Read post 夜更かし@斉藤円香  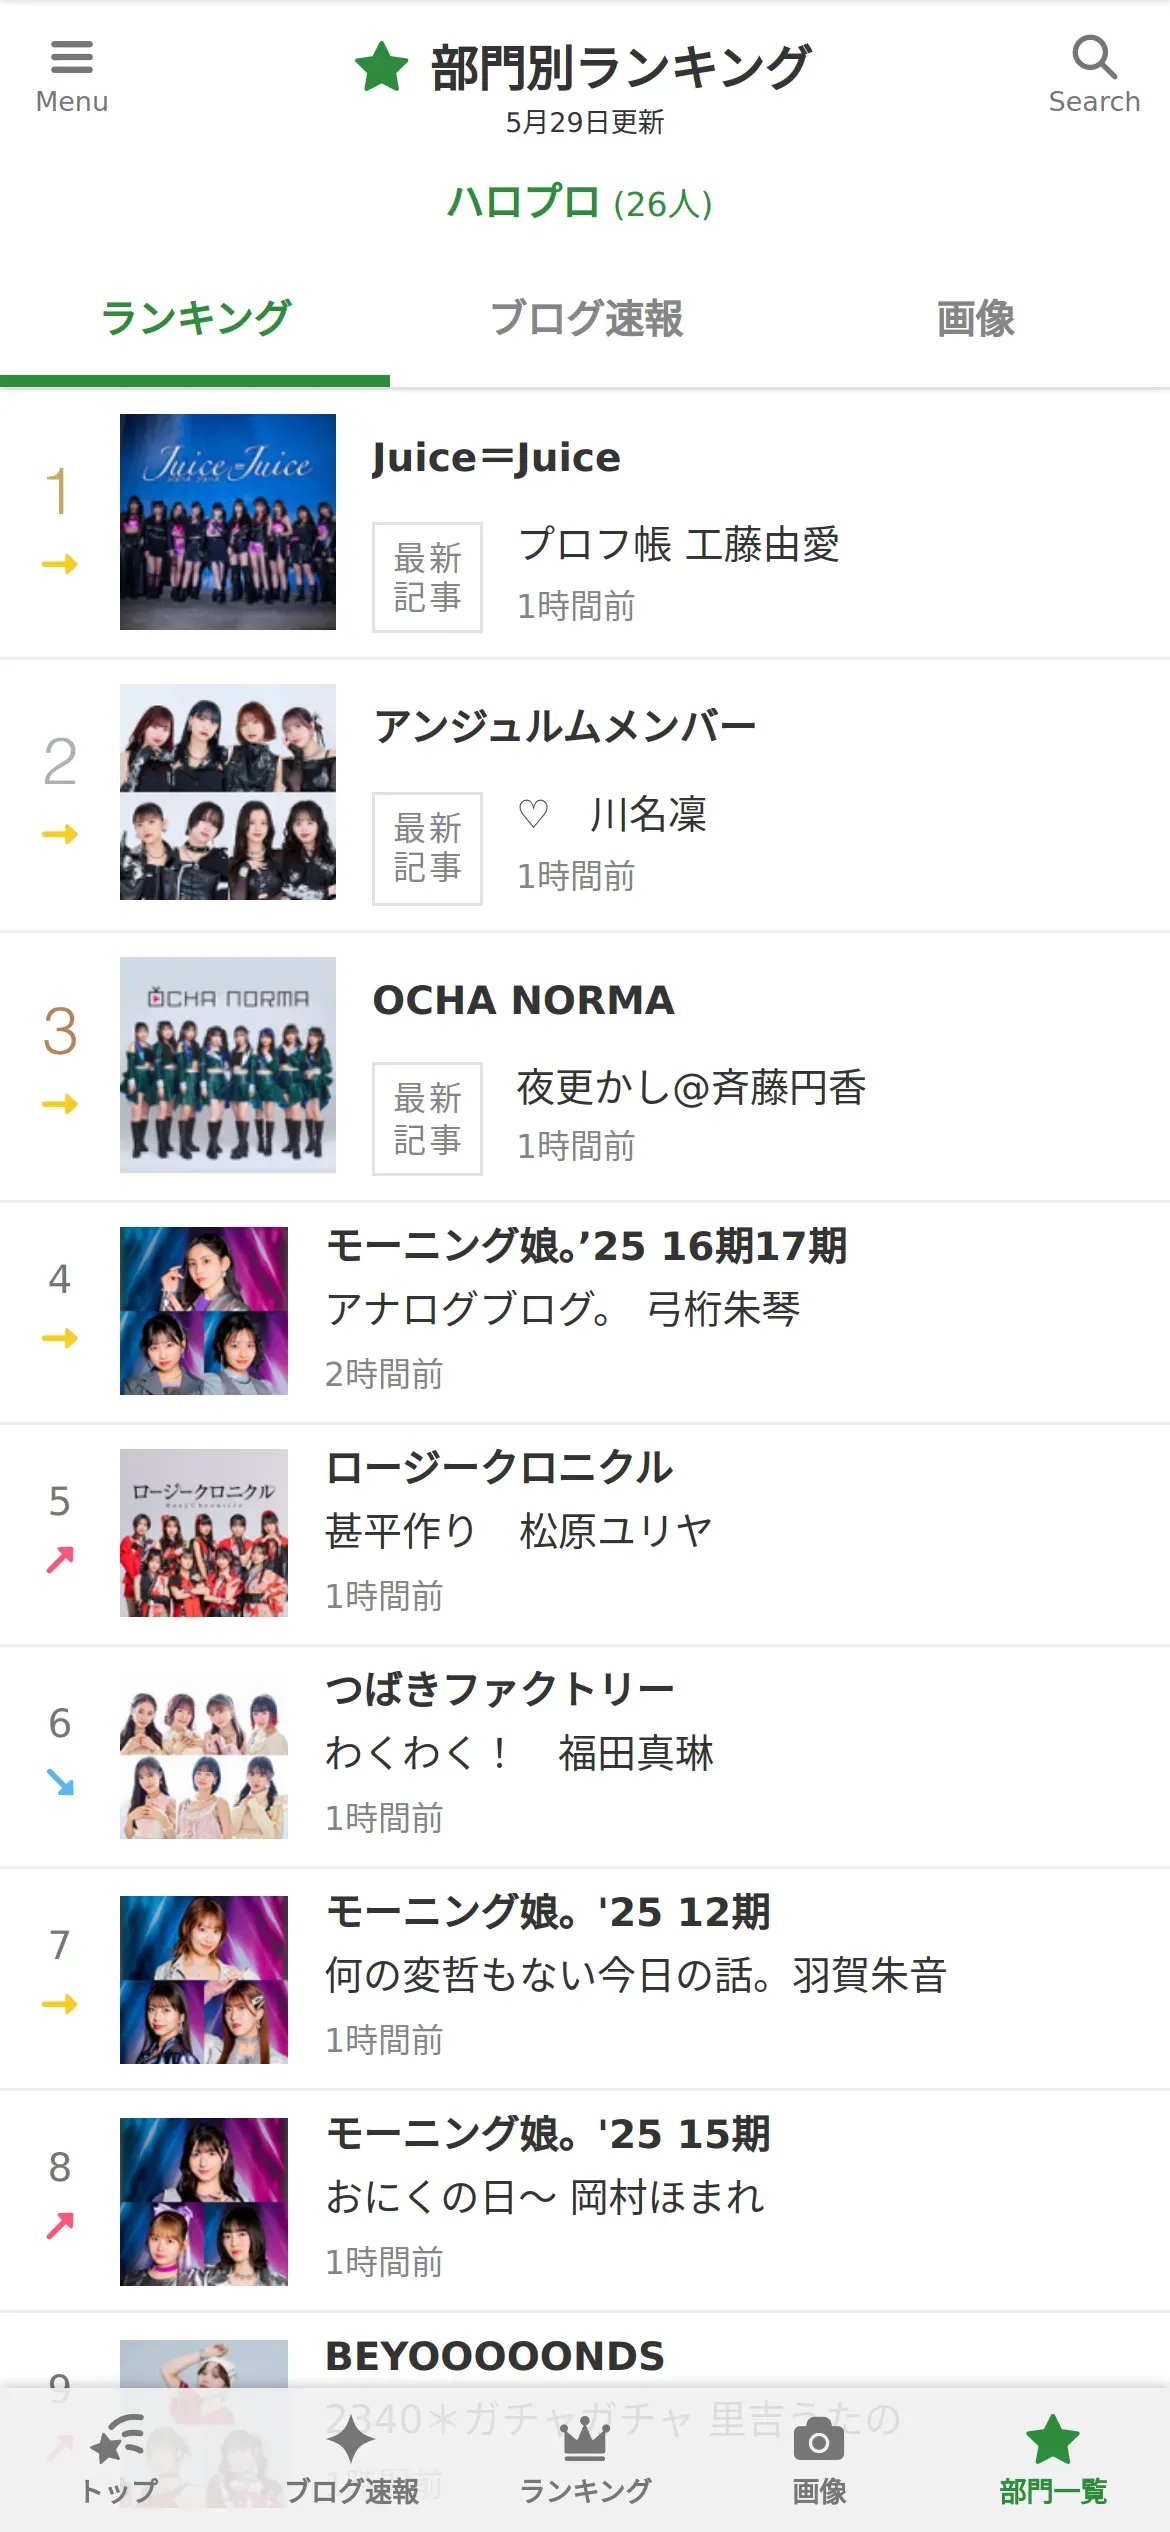point(691,1088)
